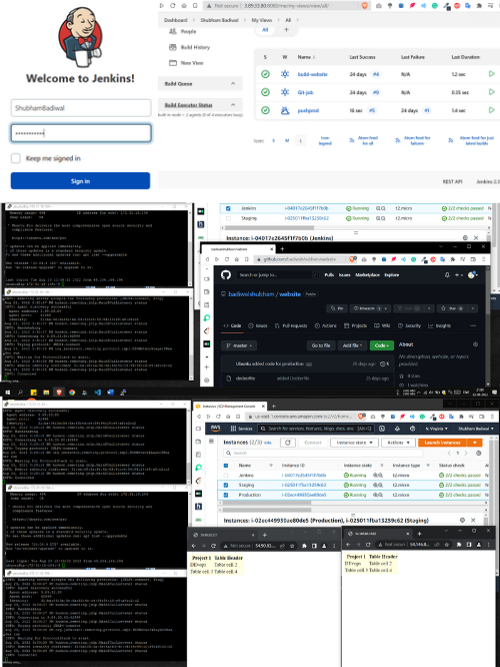The height and width of the screenshot is (667, 500).
Task: Open the Git-job job link
Action: point(305,92)
